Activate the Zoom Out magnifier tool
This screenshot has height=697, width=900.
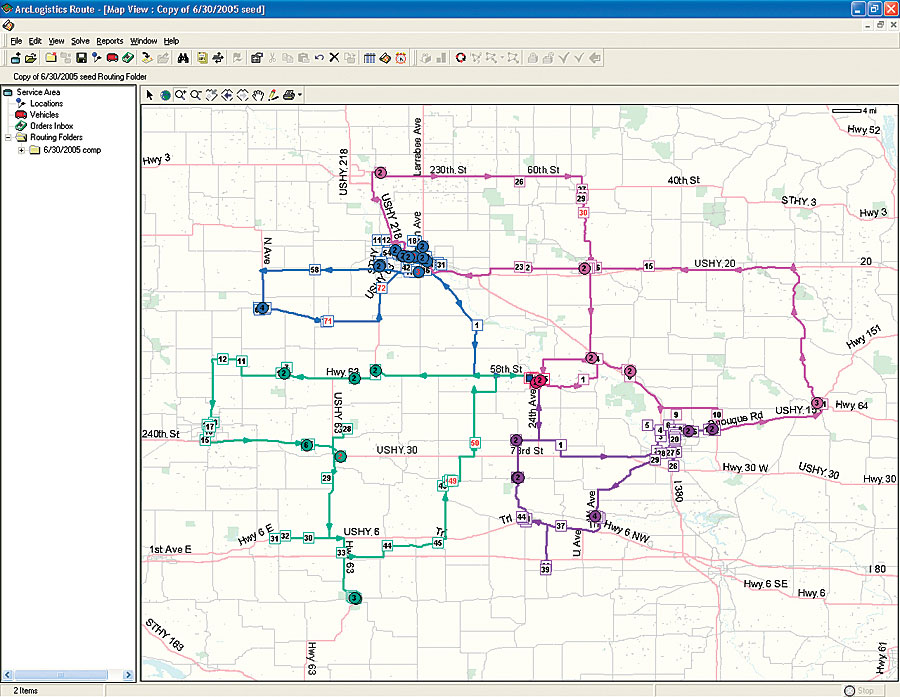click(196, 95)
